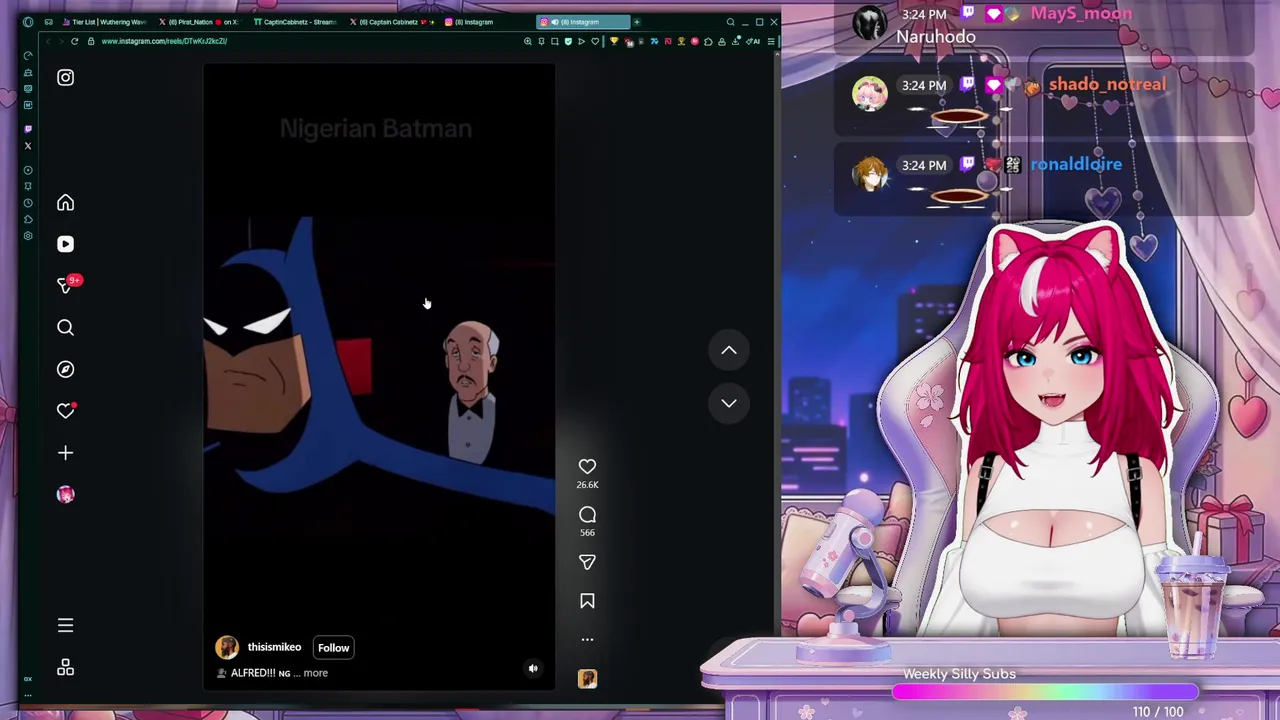Image resolution: width=1280 pixels, height=720 pixels.
Task: Save the reel with bookmark icon
Action: pyautogui.click(x=587, y=601)
